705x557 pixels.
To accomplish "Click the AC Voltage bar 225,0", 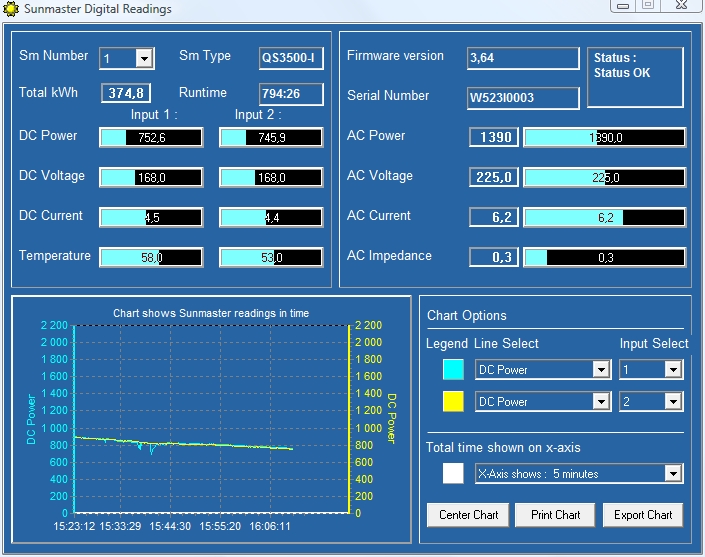I will [605, 178].
